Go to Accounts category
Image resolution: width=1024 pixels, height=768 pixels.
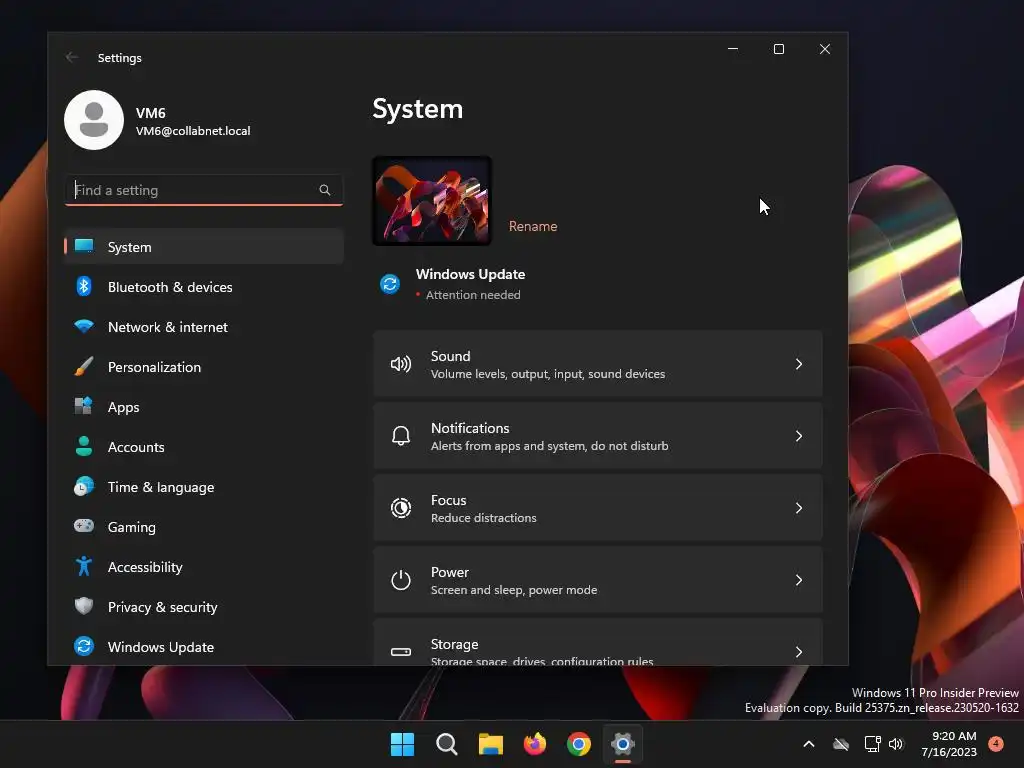tap(204, 447)
